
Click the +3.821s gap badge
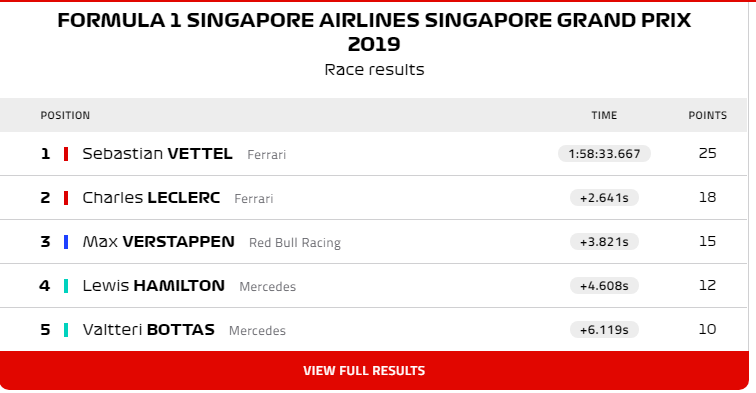[604, 242]
